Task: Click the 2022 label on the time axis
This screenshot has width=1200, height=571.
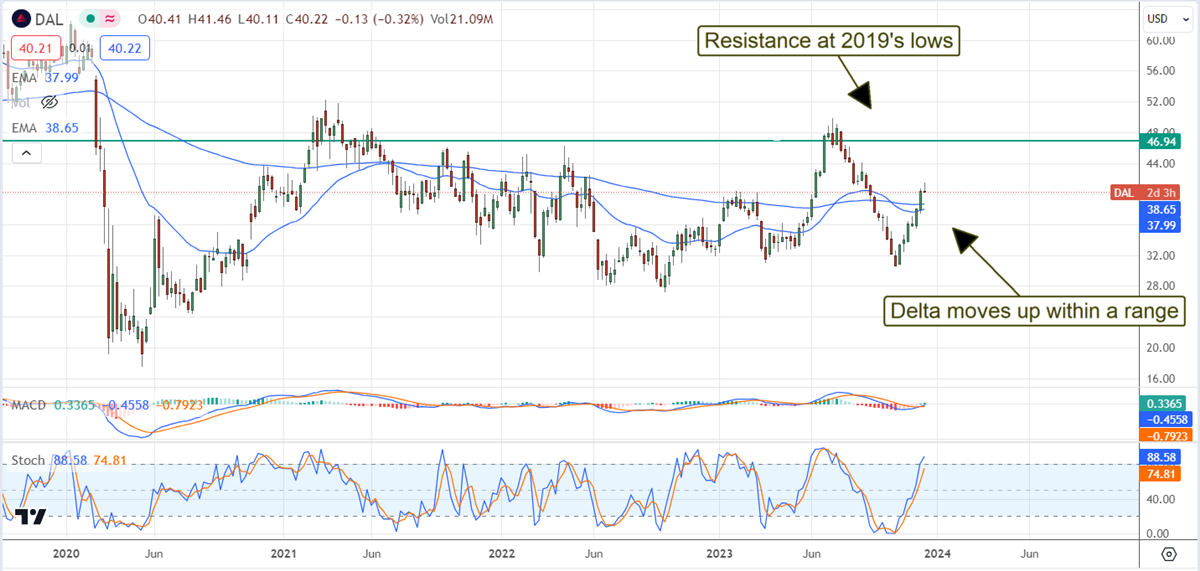Action: pos(502,553)
